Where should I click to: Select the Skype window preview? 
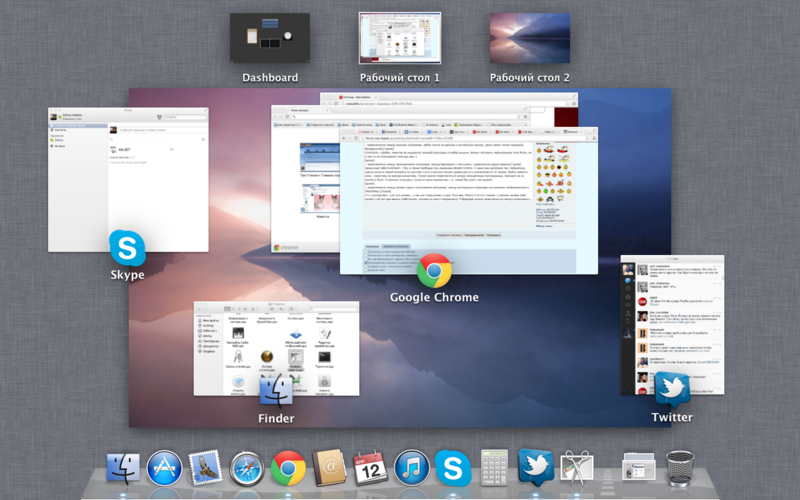pos(128,180)
